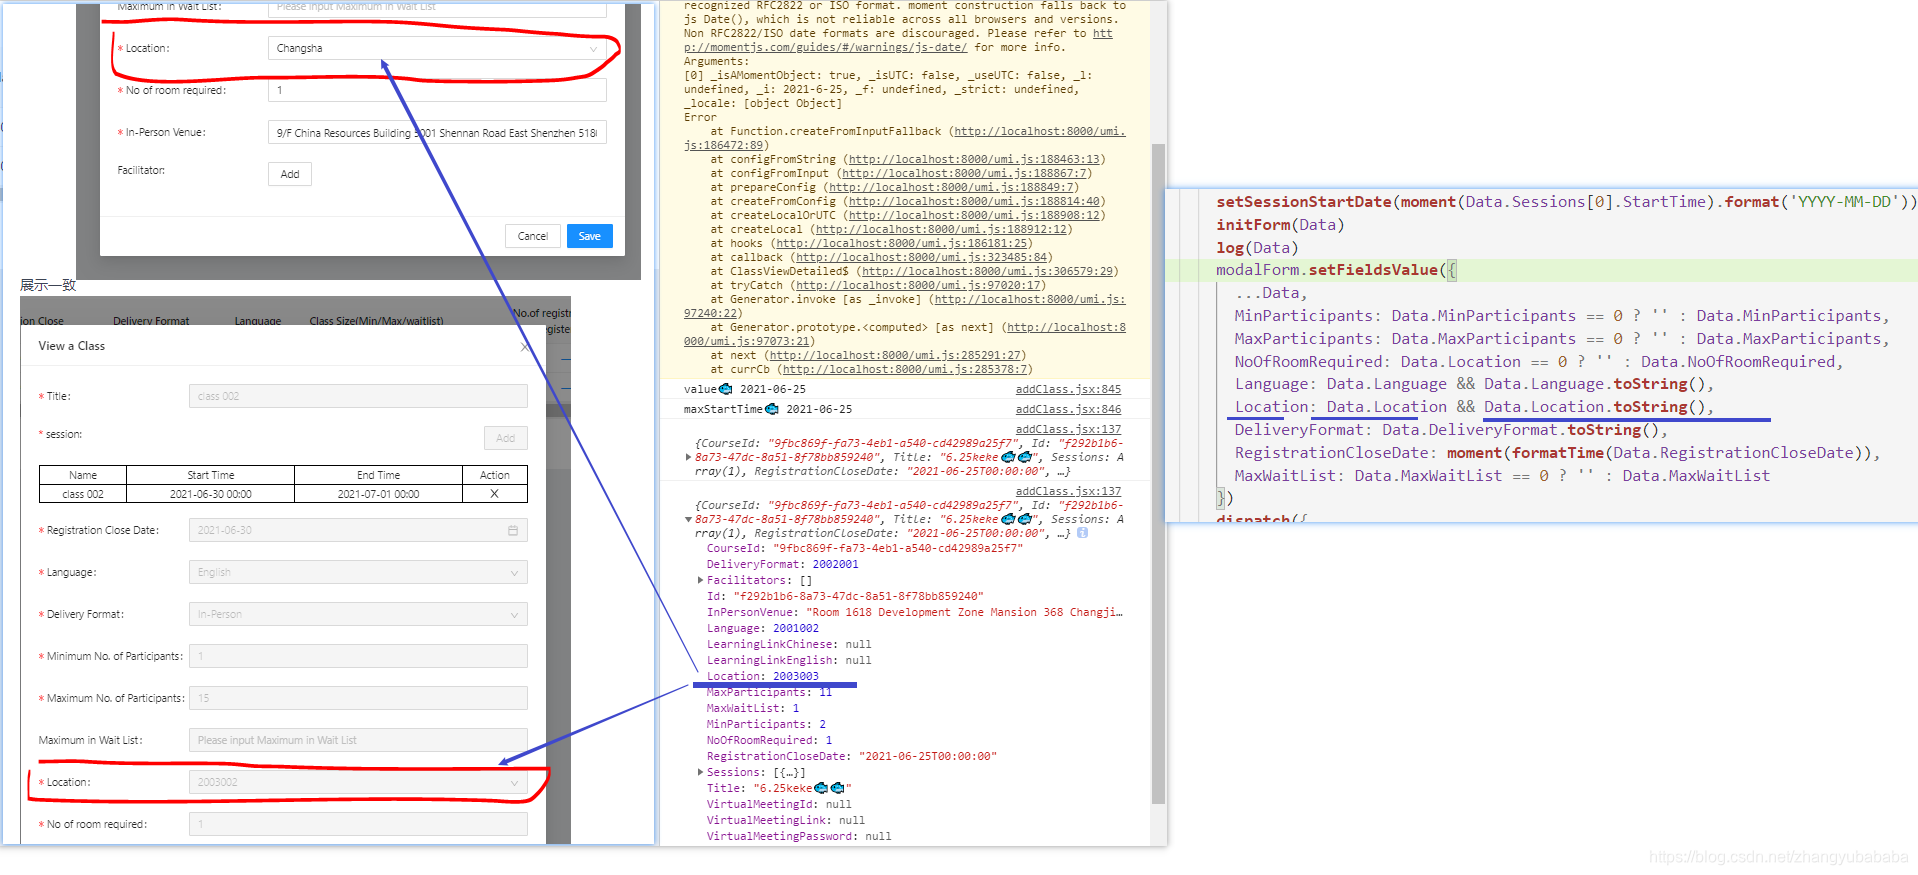
Task: Click the Cancel button in top dialog
Action: click(532, 236)
